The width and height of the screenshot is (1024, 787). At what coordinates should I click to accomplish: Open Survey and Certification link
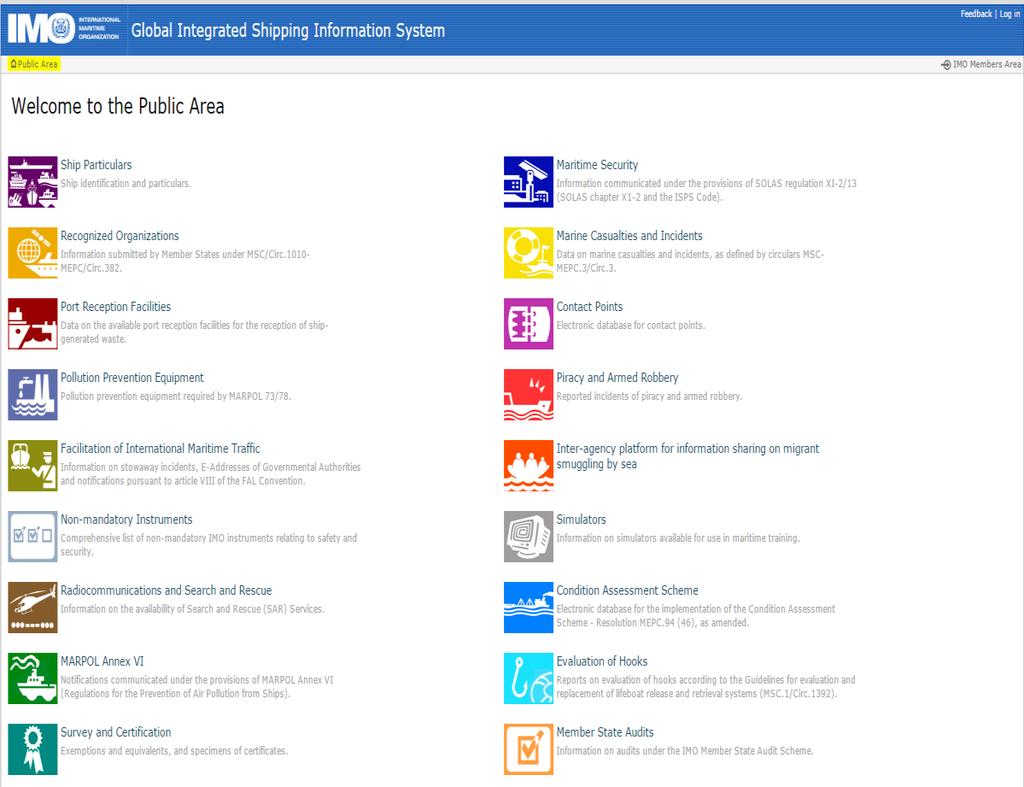click(116, 732)
